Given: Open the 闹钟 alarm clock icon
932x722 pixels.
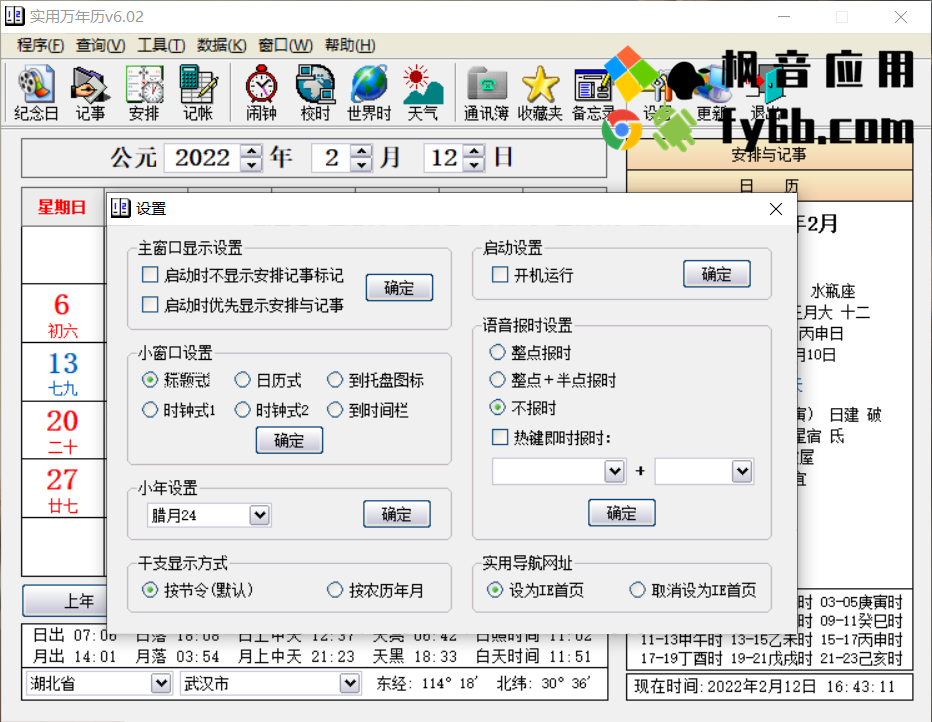Looking at the screenshot, I should click(x=262, y=93).
